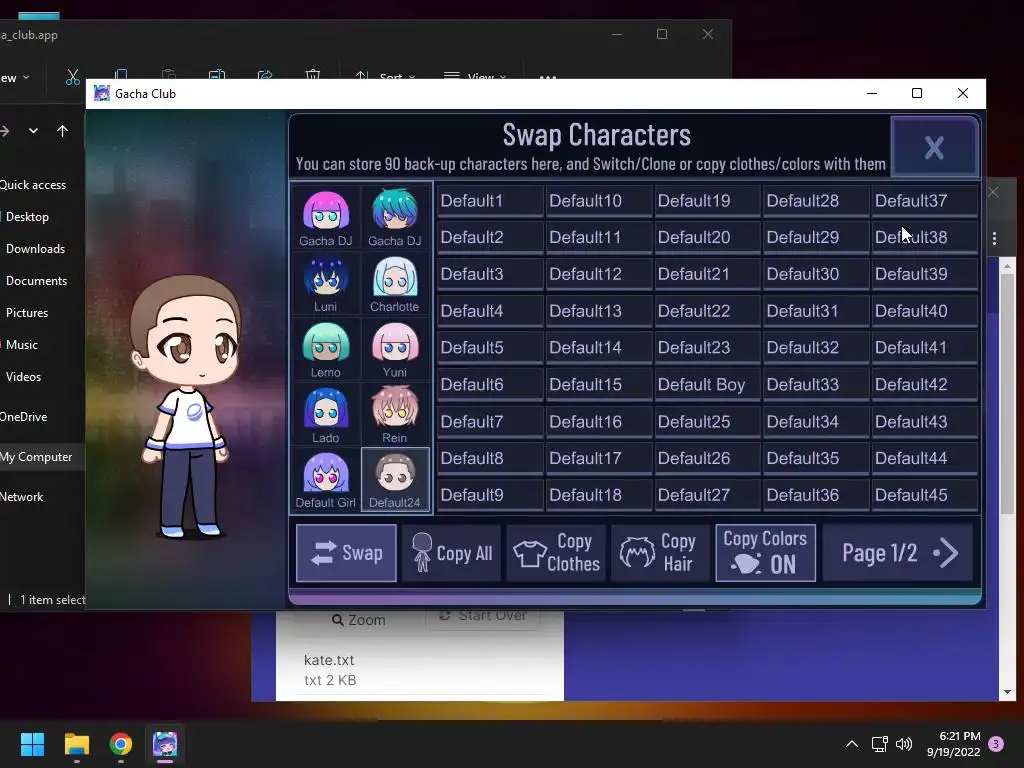Pick the Charlotte character slot
Viewport: 1024px width, 768px height.
[x=394, y=283]
